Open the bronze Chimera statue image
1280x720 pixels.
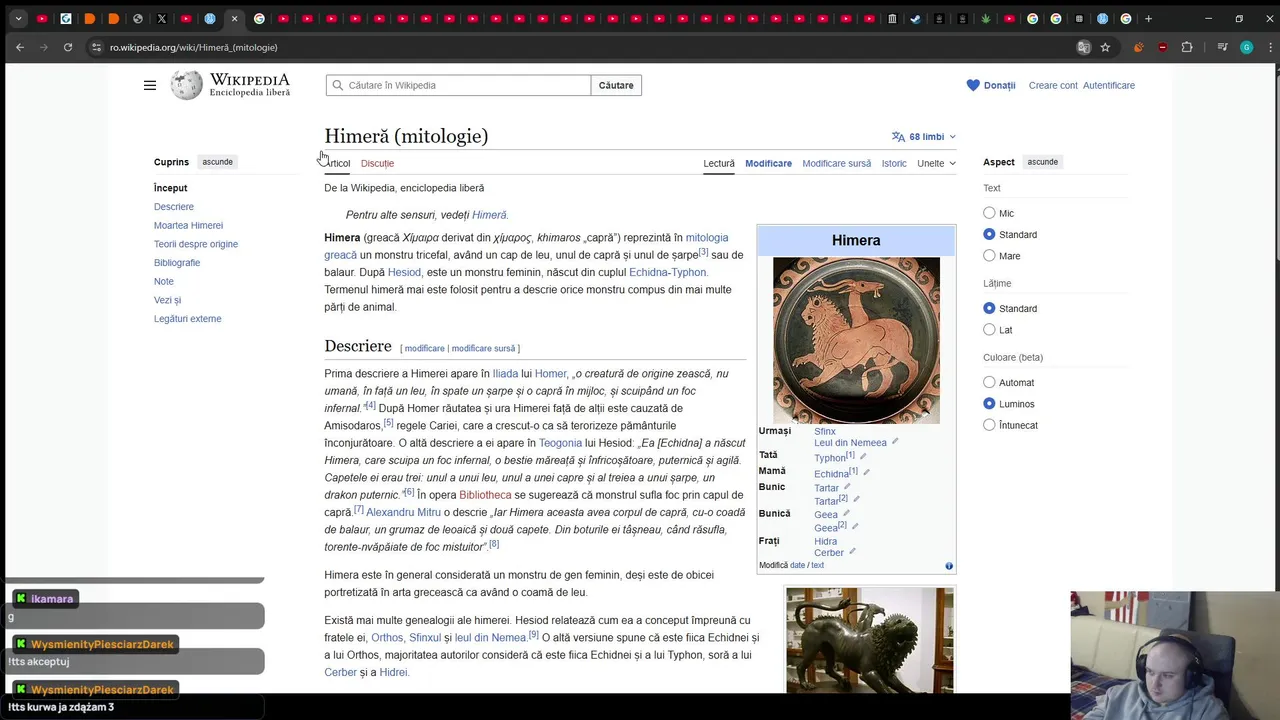[870, 640]
